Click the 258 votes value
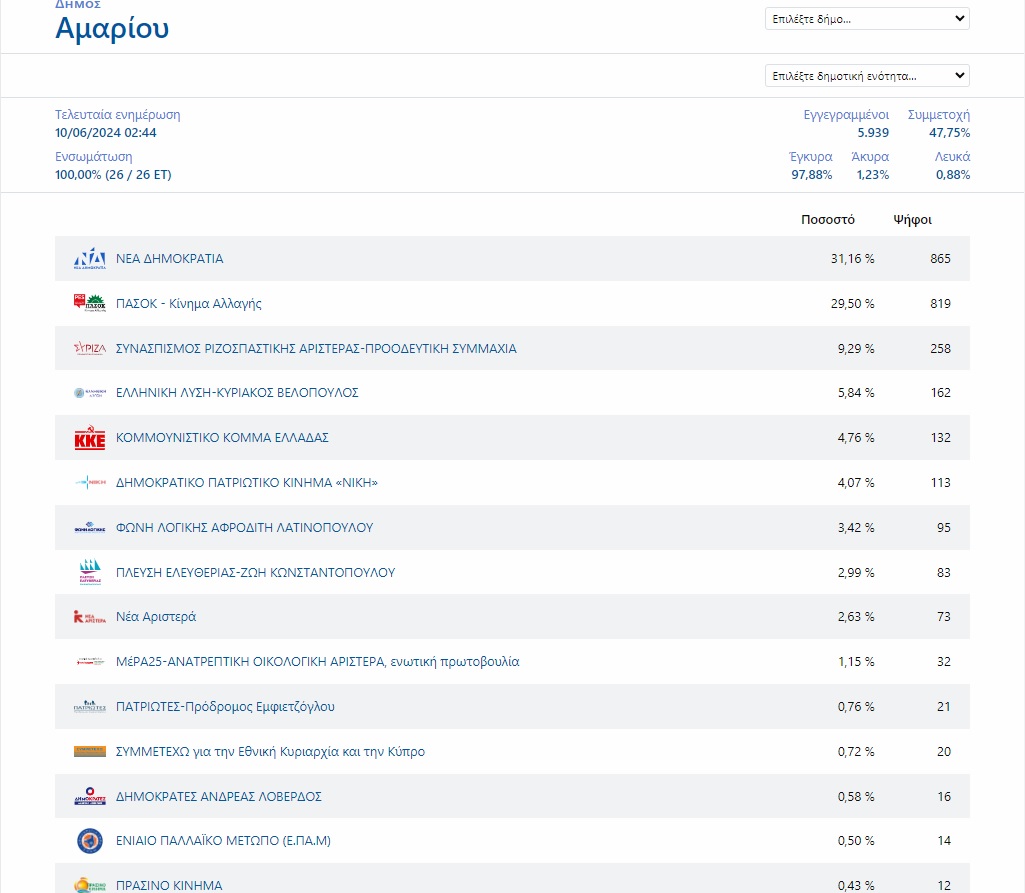Screen dimensions: 1025x893 point(940,348)
